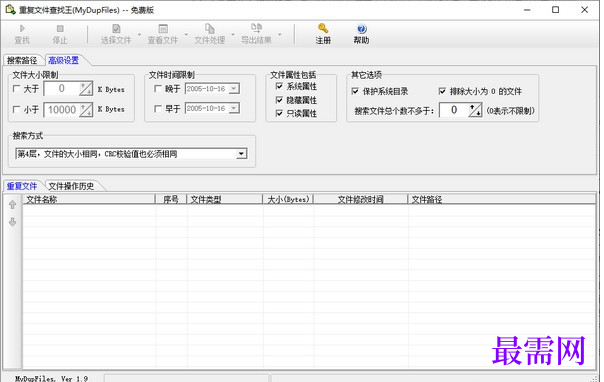The width and height of the screenshot is (604, 382).
Task: Sort by the 文件名称 column header
Action: (89, 199)
